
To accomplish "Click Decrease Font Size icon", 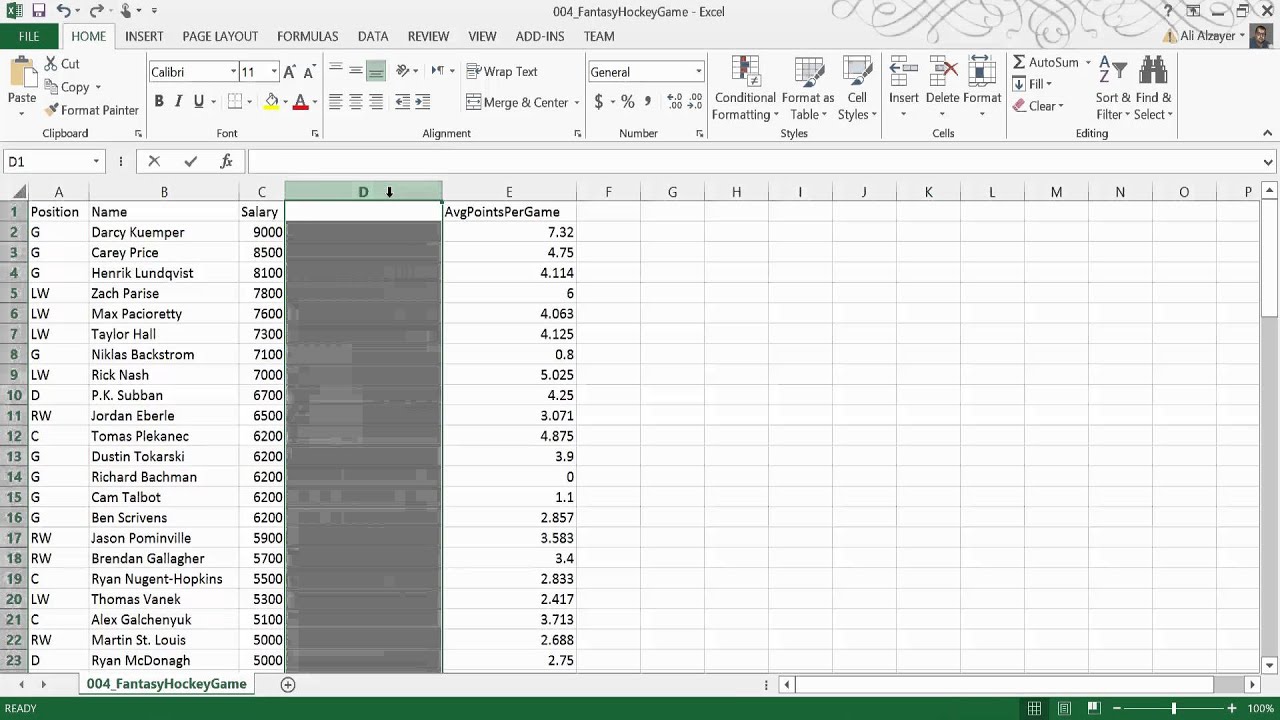I will [309, 72].
